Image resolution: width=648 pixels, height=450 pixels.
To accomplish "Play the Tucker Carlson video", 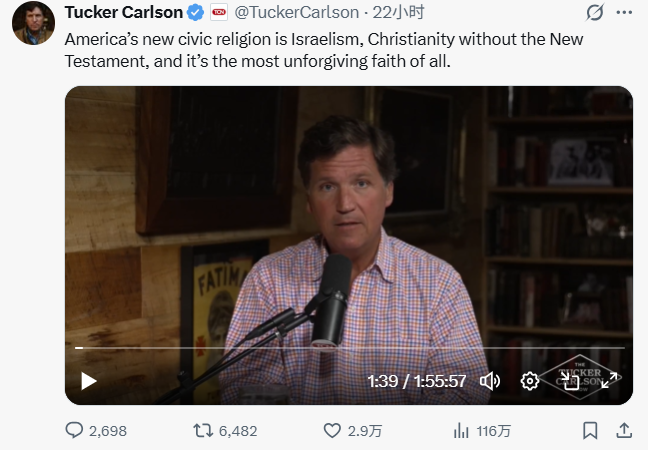I will pyautogui.click(x=89, y=380).
